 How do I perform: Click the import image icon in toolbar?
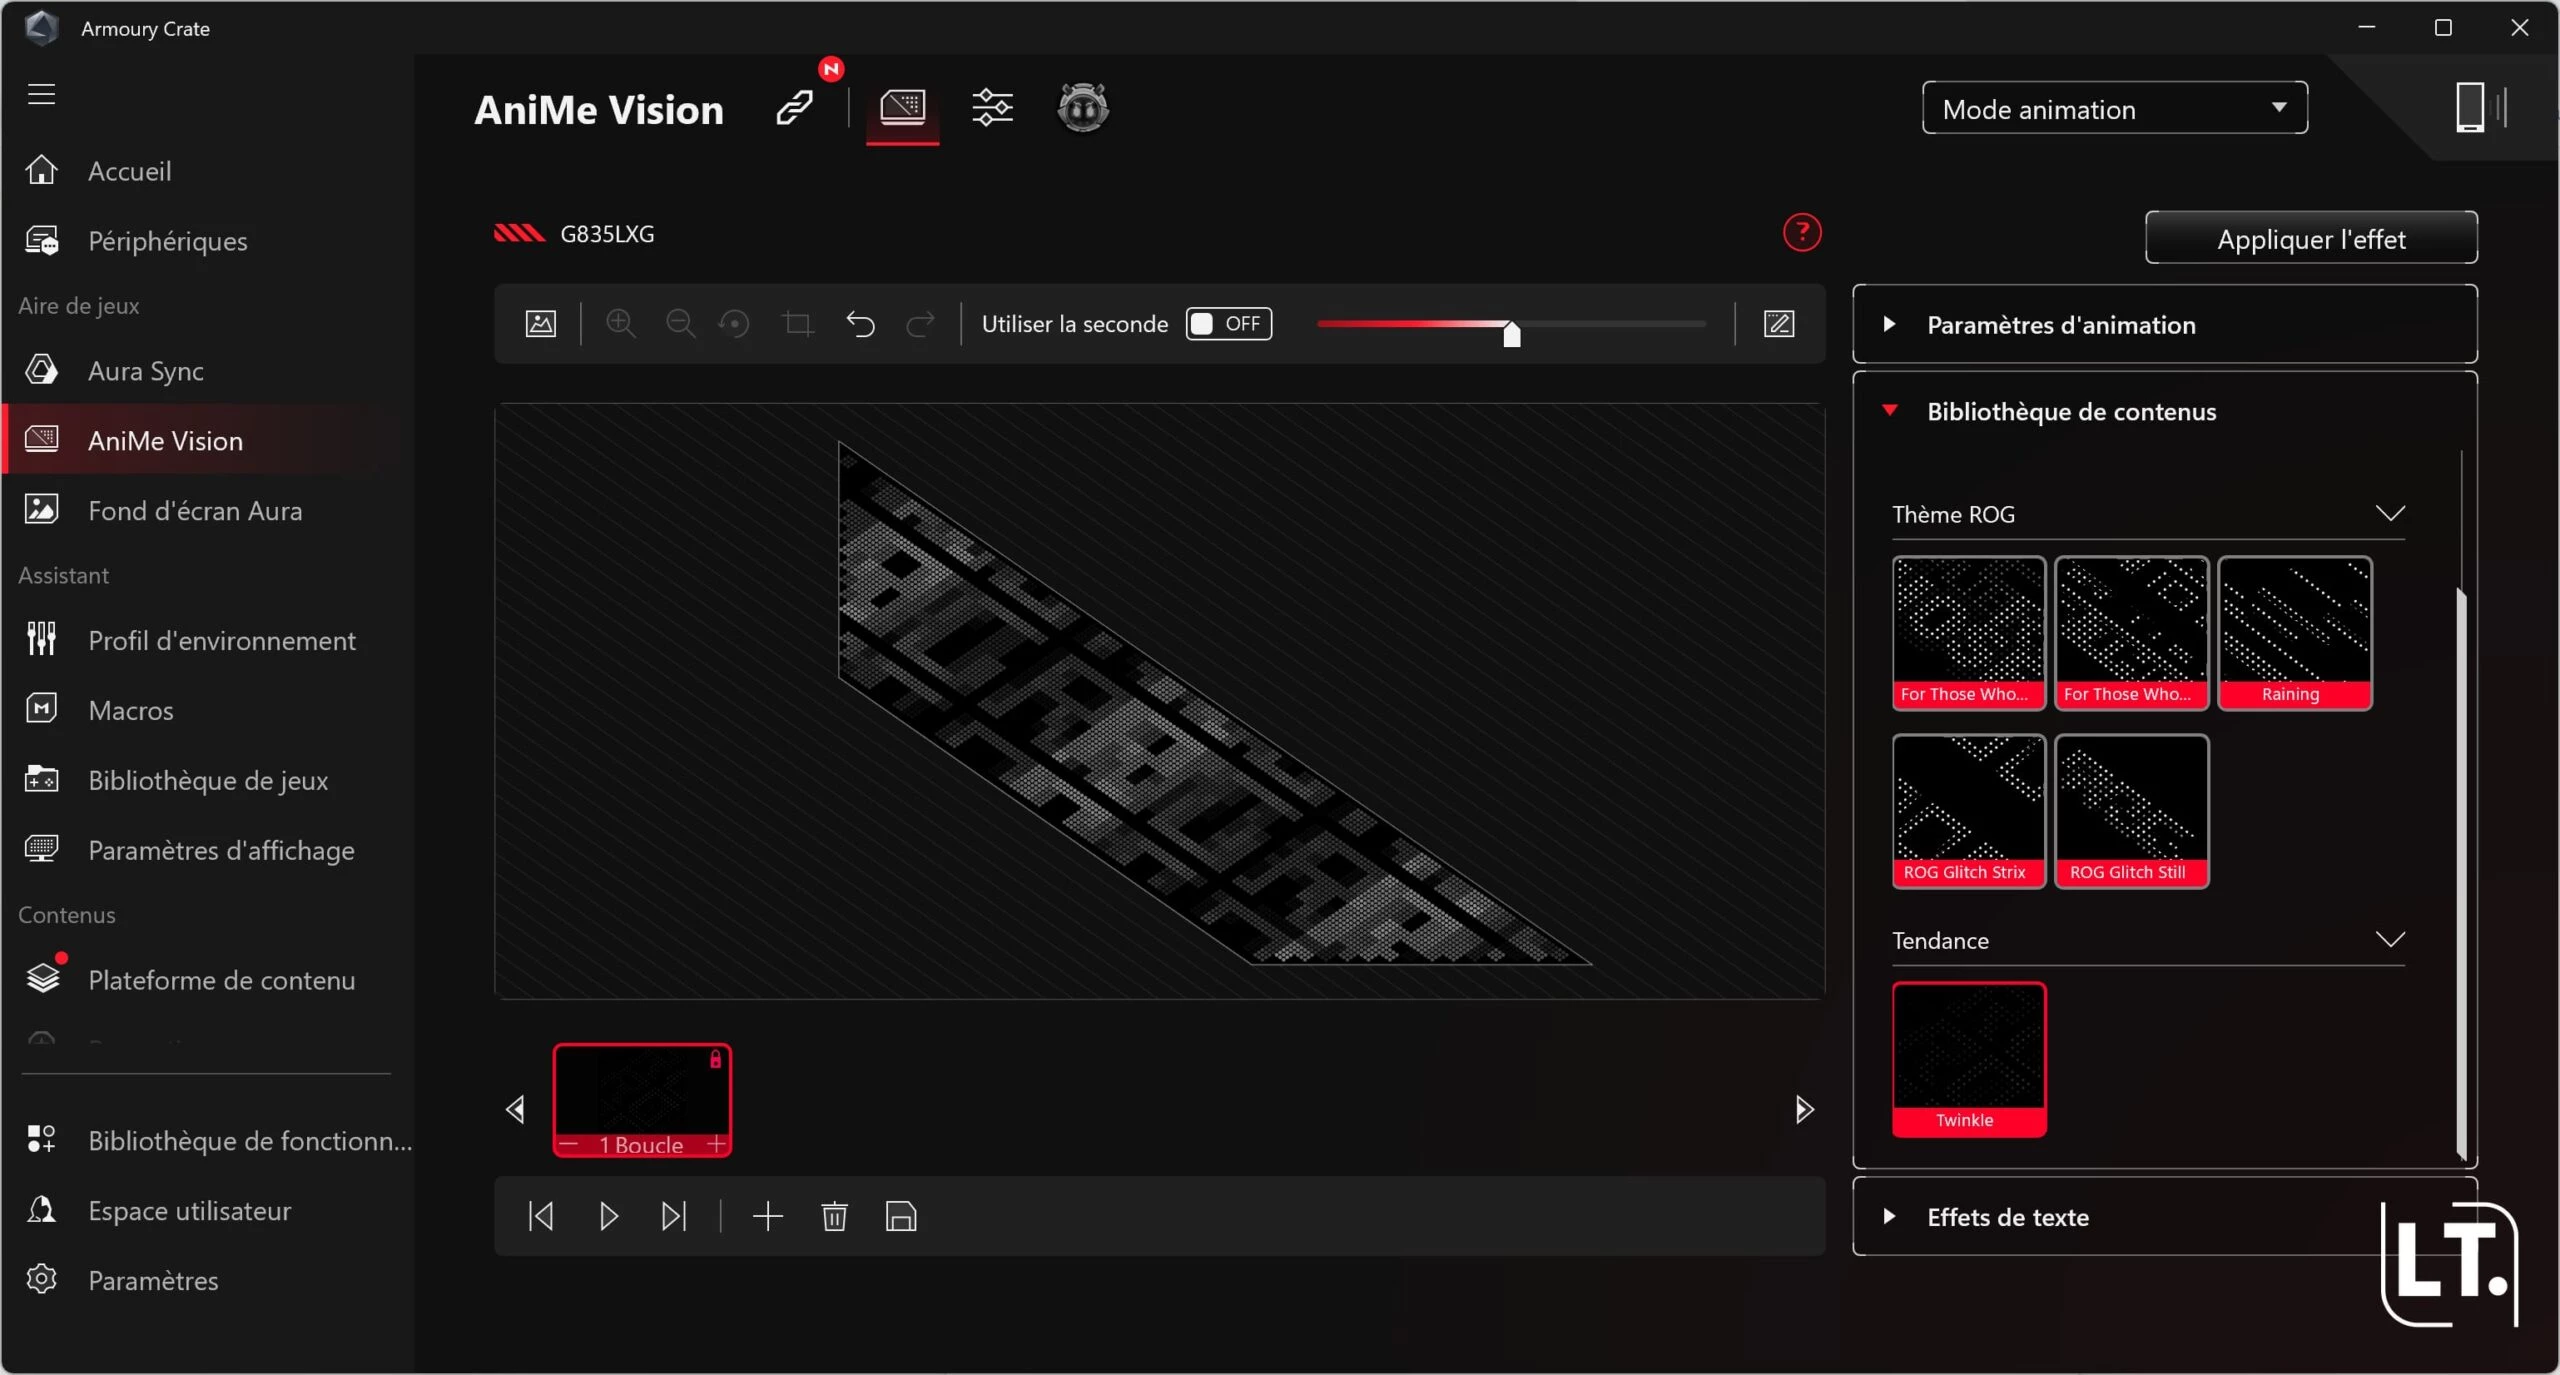point(541,324)
